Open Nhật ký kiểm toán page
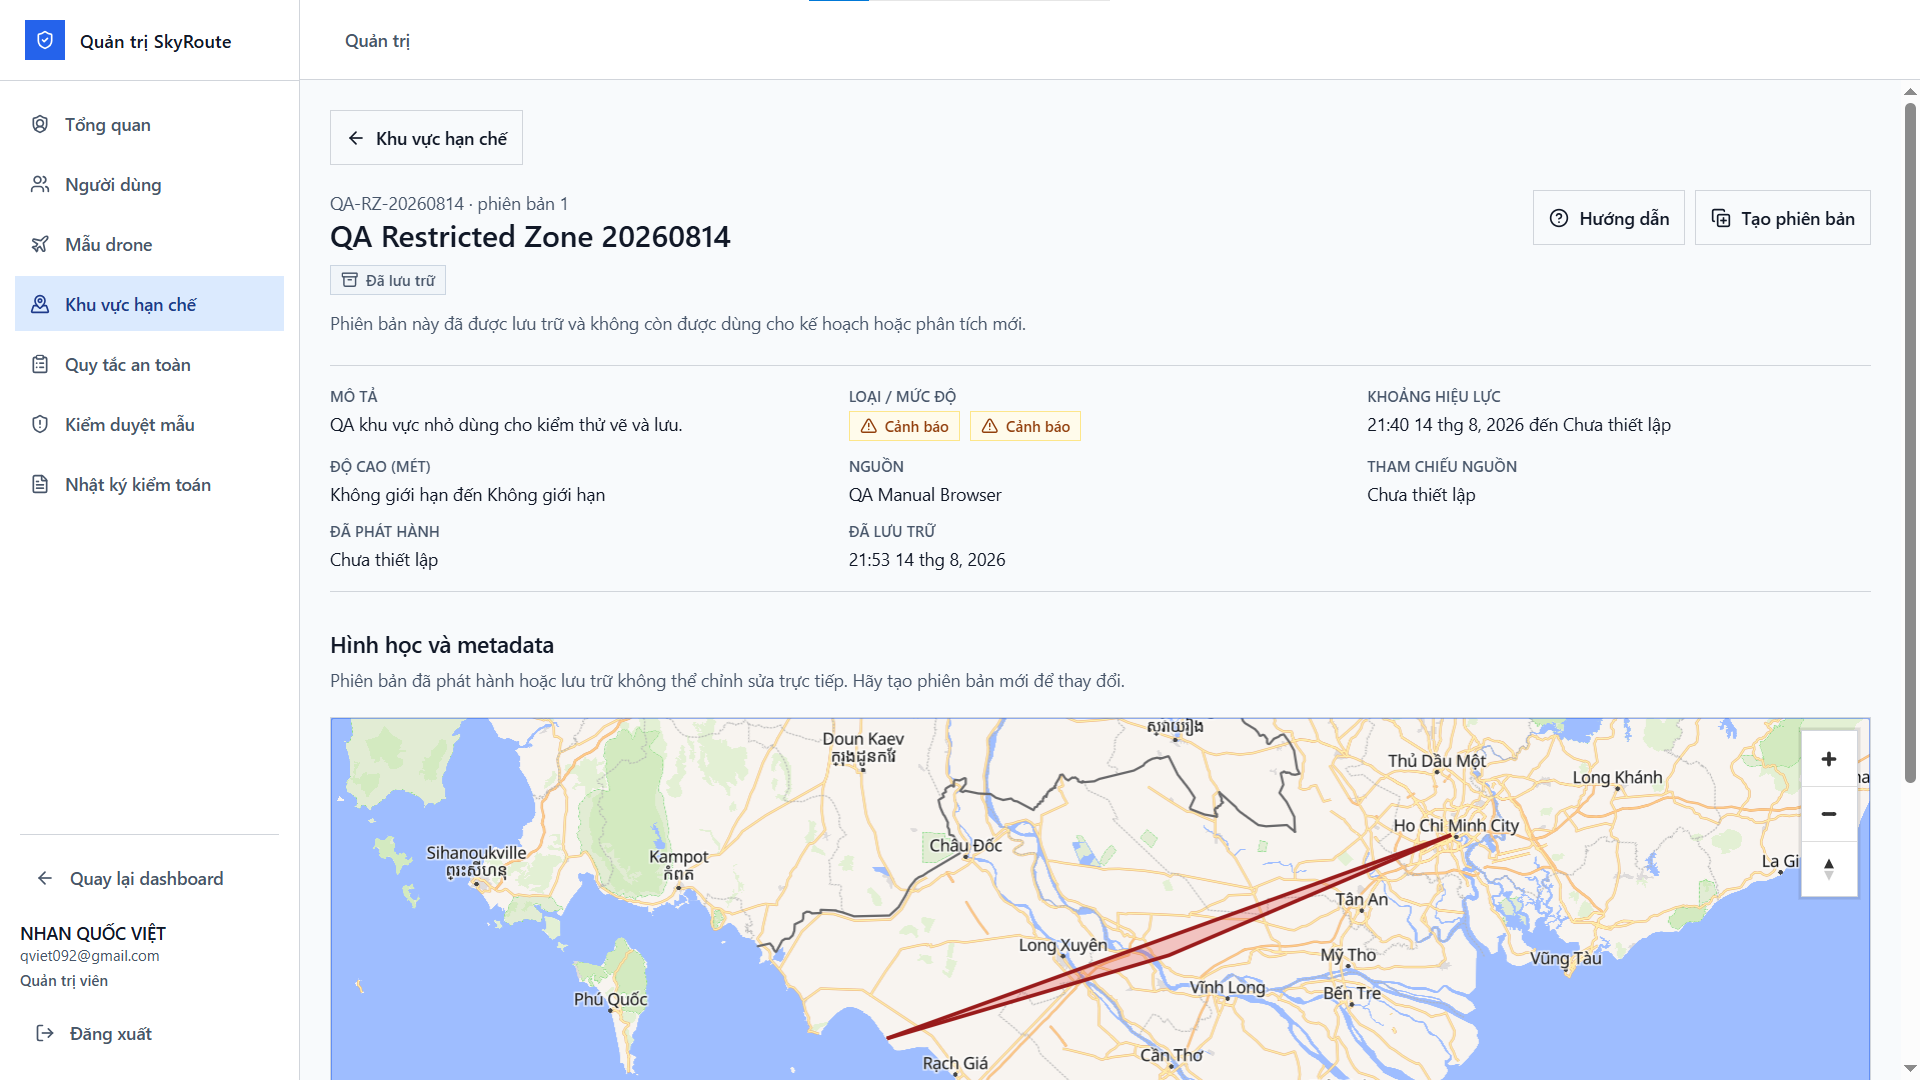 (150, 484)
